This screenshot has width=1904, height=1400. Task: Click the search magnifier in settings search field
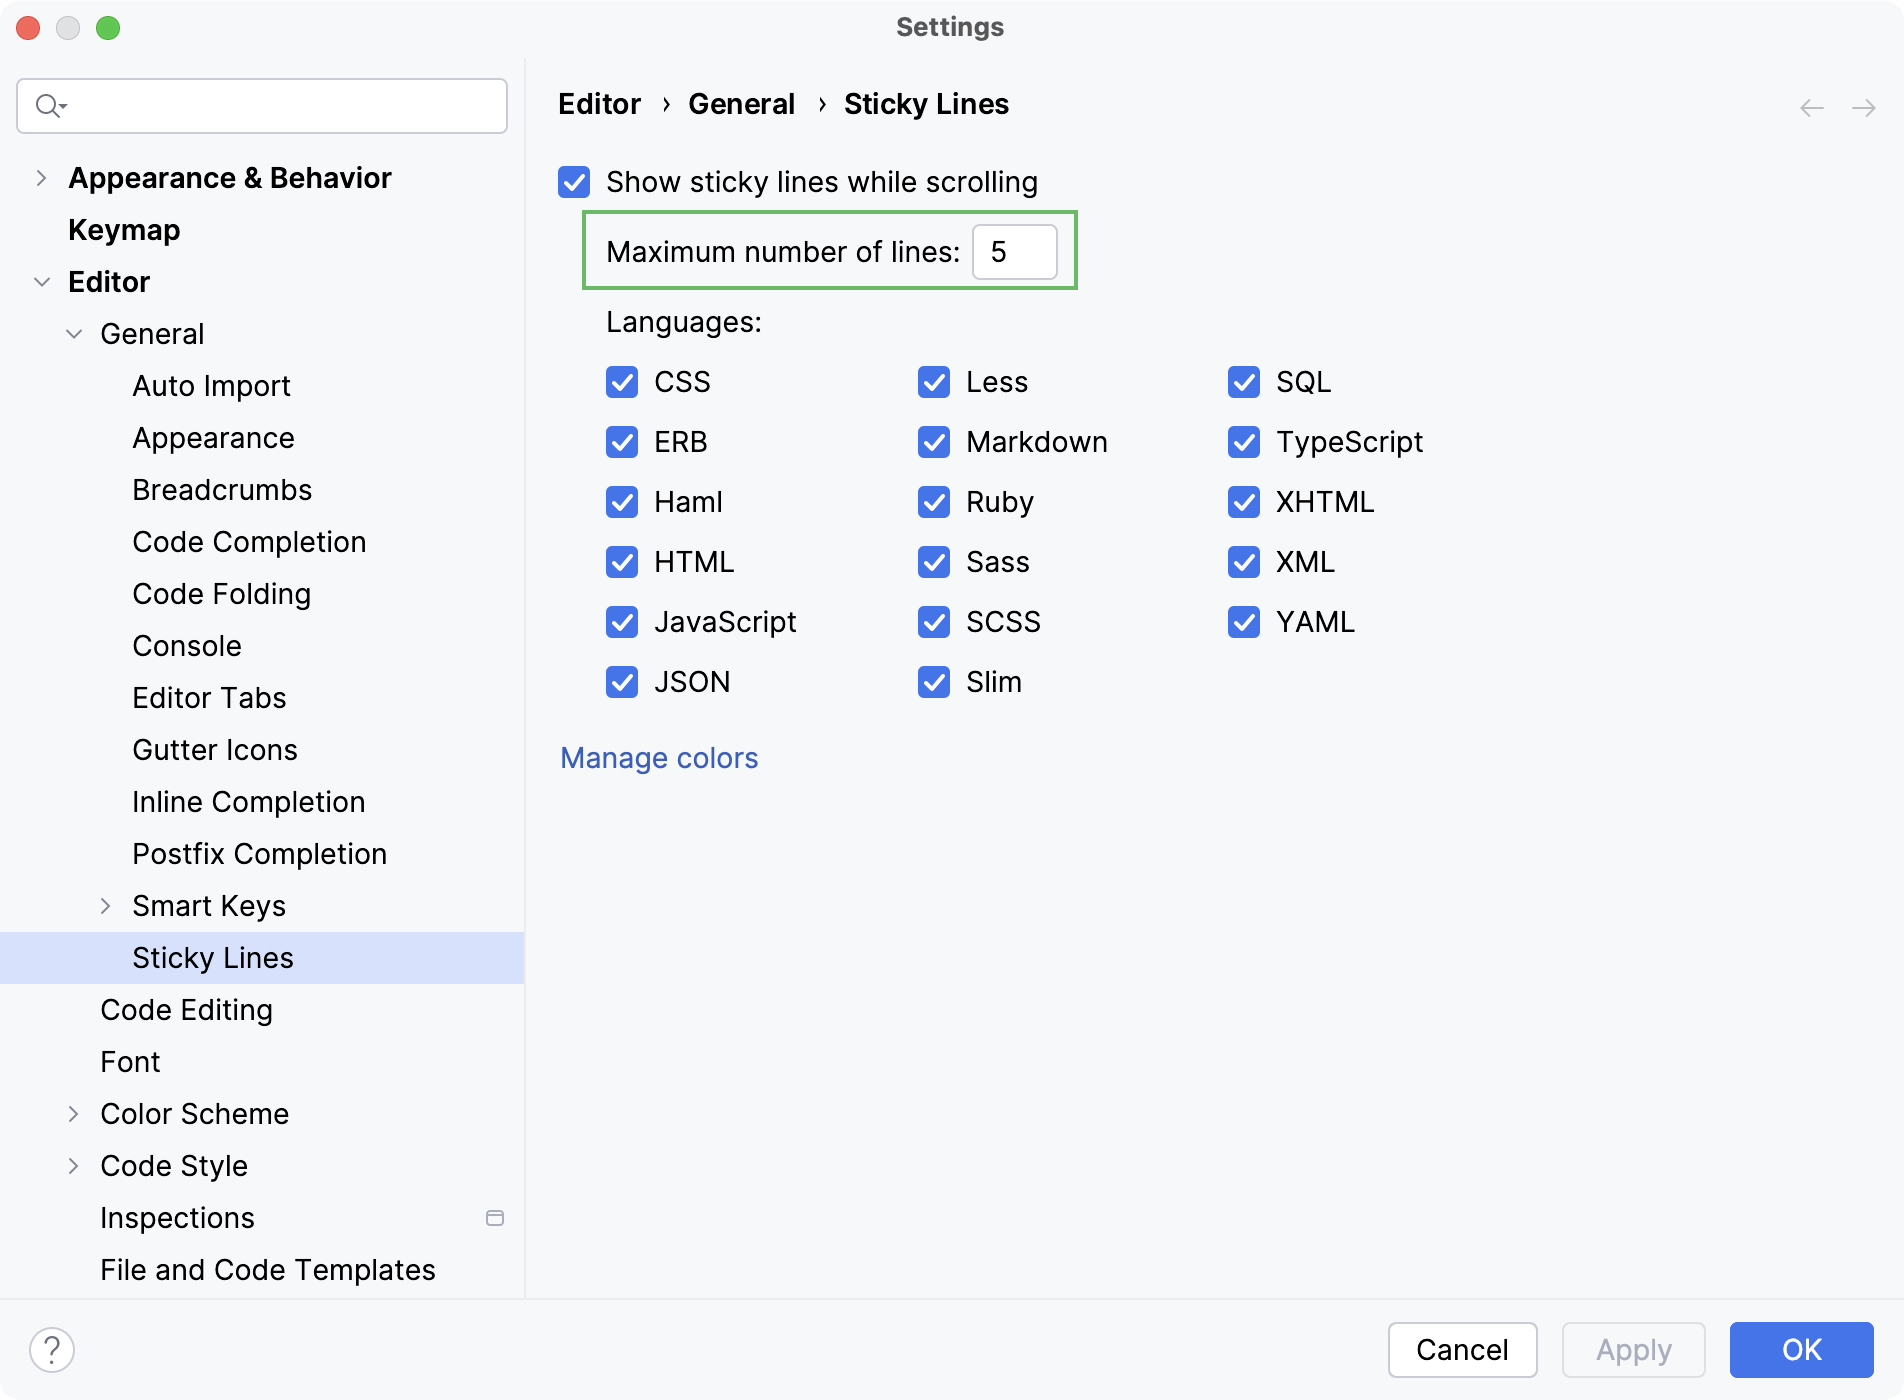click(50, 105)
